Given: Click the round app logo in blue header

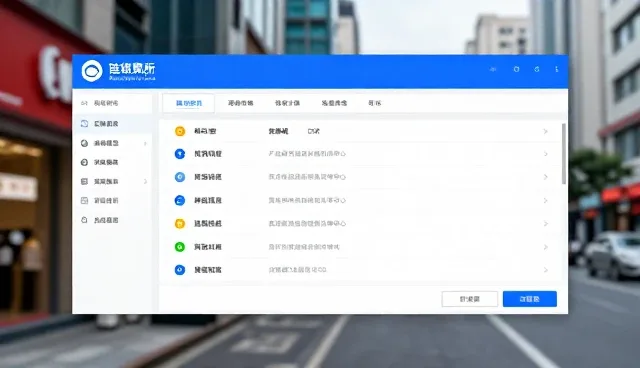Looking at the screenshot, I should (x=92, y=71).
